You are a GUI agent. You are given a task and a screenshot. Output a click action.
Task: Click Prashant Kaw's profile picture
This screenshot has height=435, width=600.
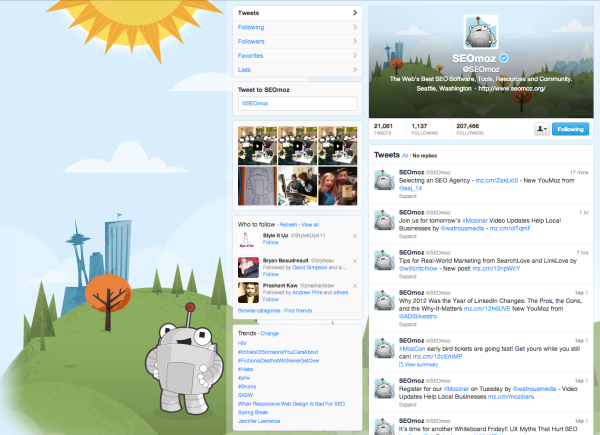tap(247, 291)
